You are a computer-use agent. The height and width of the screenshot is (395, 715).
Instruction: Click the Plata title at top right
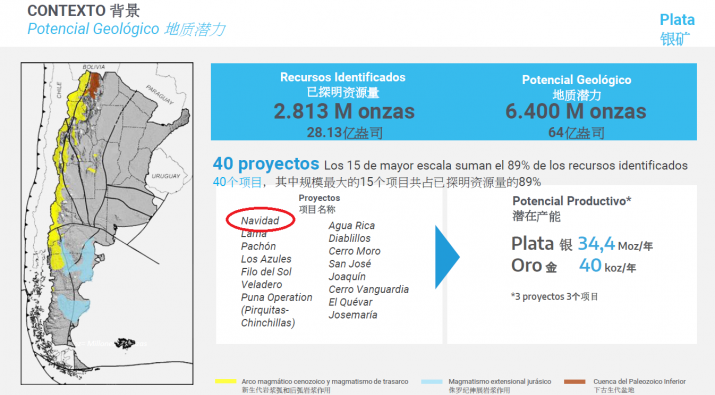[x=677, y=20]
